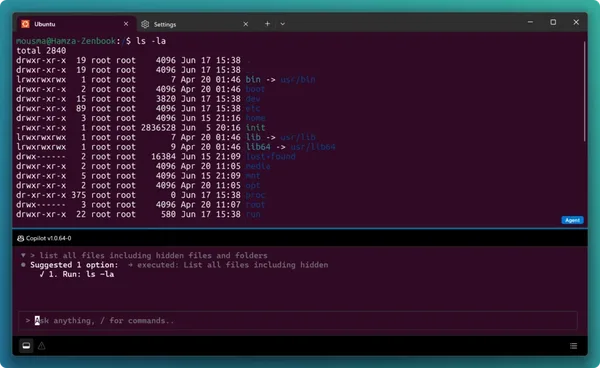Click the mousma@Hamza-Zenbook prompt text
This screenshot has height=368, width=600.
pyautogui.click(x=66, y=41)
